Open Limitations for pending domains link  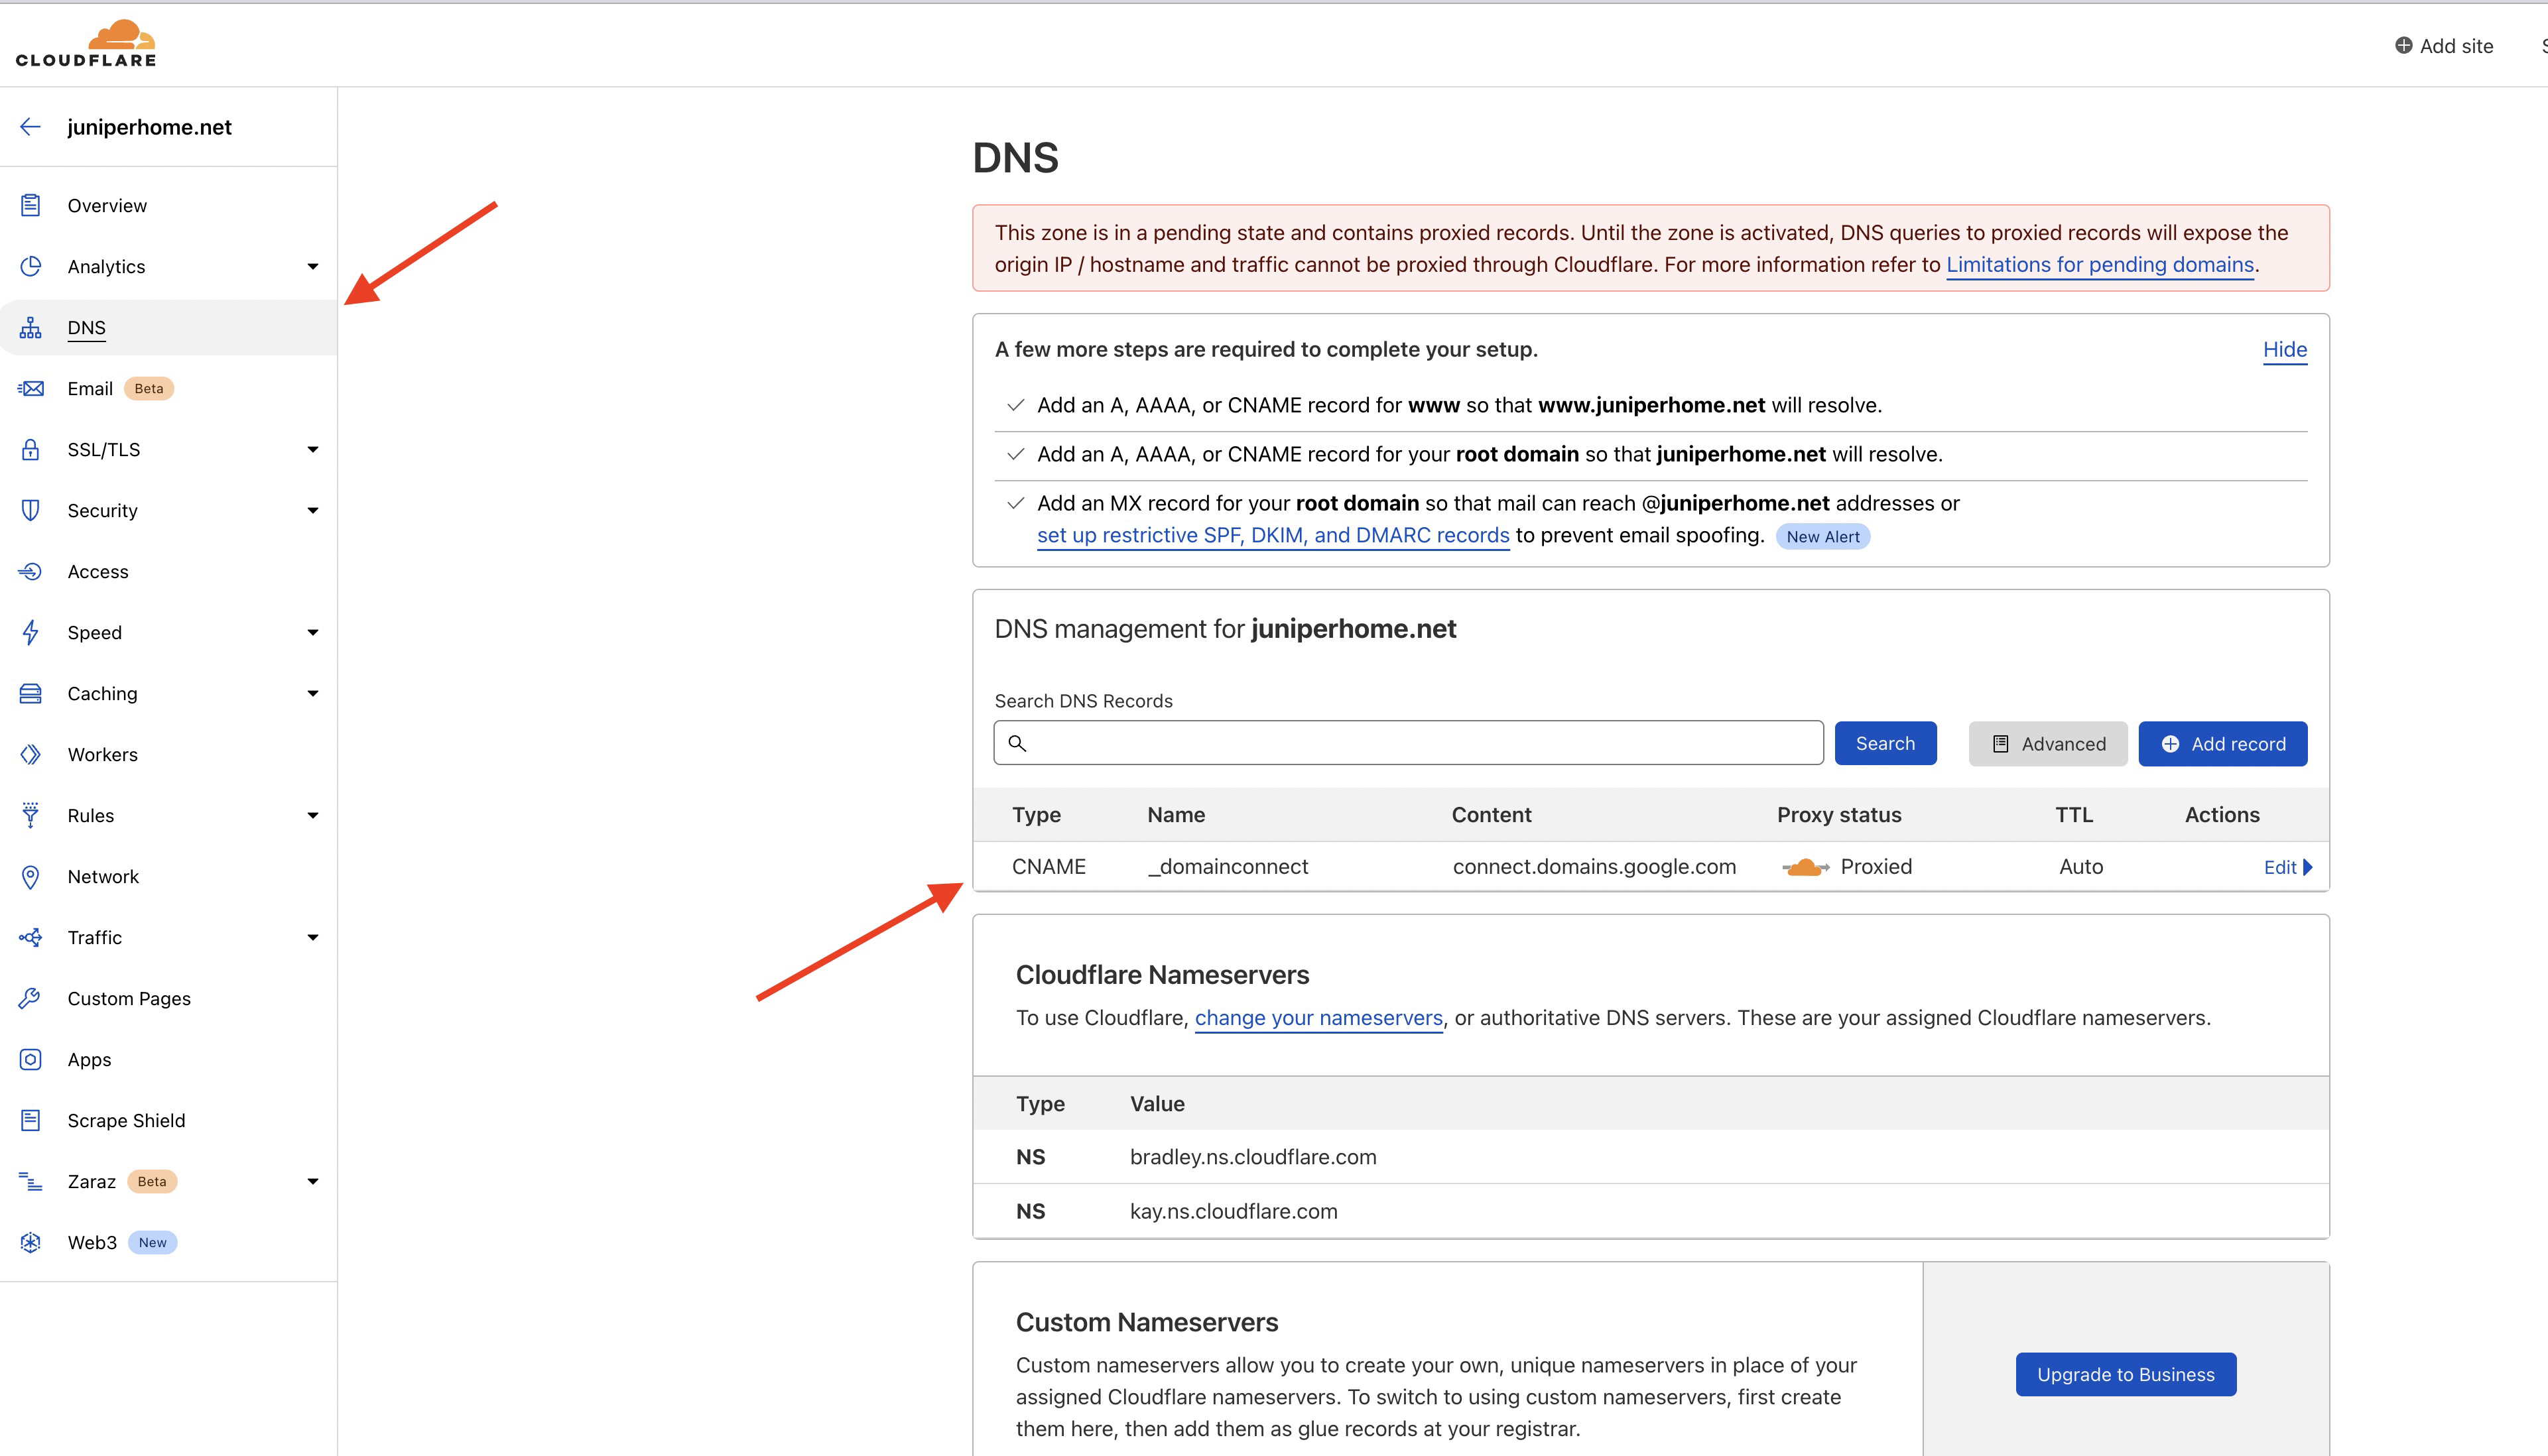pyautogui.click(x=2100, y=264)
